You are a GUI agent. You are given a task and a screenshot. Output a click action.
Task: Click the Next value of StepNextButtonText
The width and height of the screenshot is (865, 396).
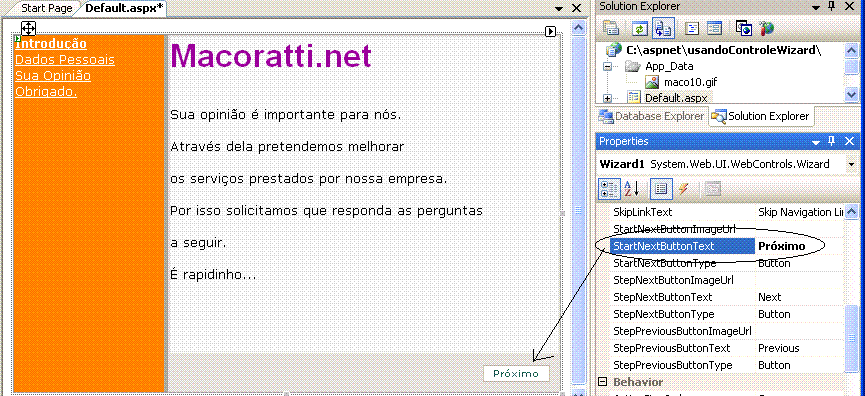click(770, 297)
